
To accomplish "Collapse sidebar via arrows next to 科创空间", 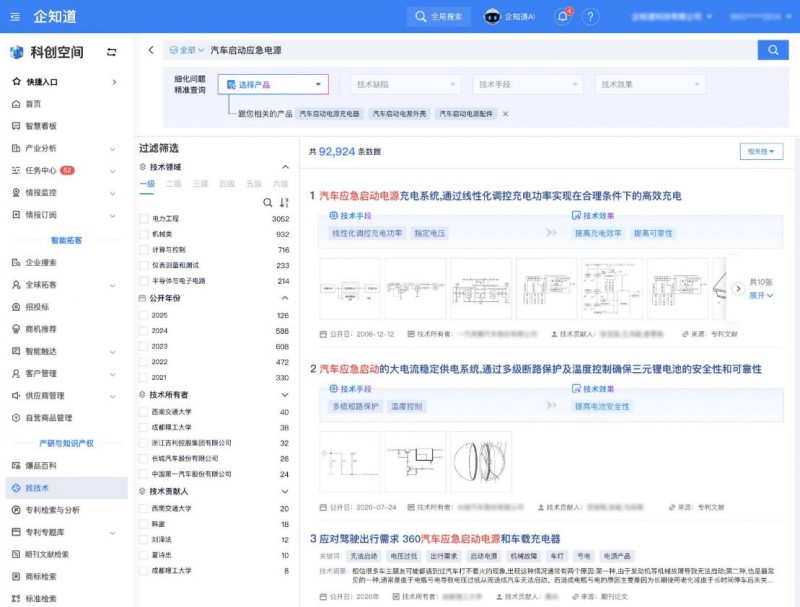I will click(110, 52).
